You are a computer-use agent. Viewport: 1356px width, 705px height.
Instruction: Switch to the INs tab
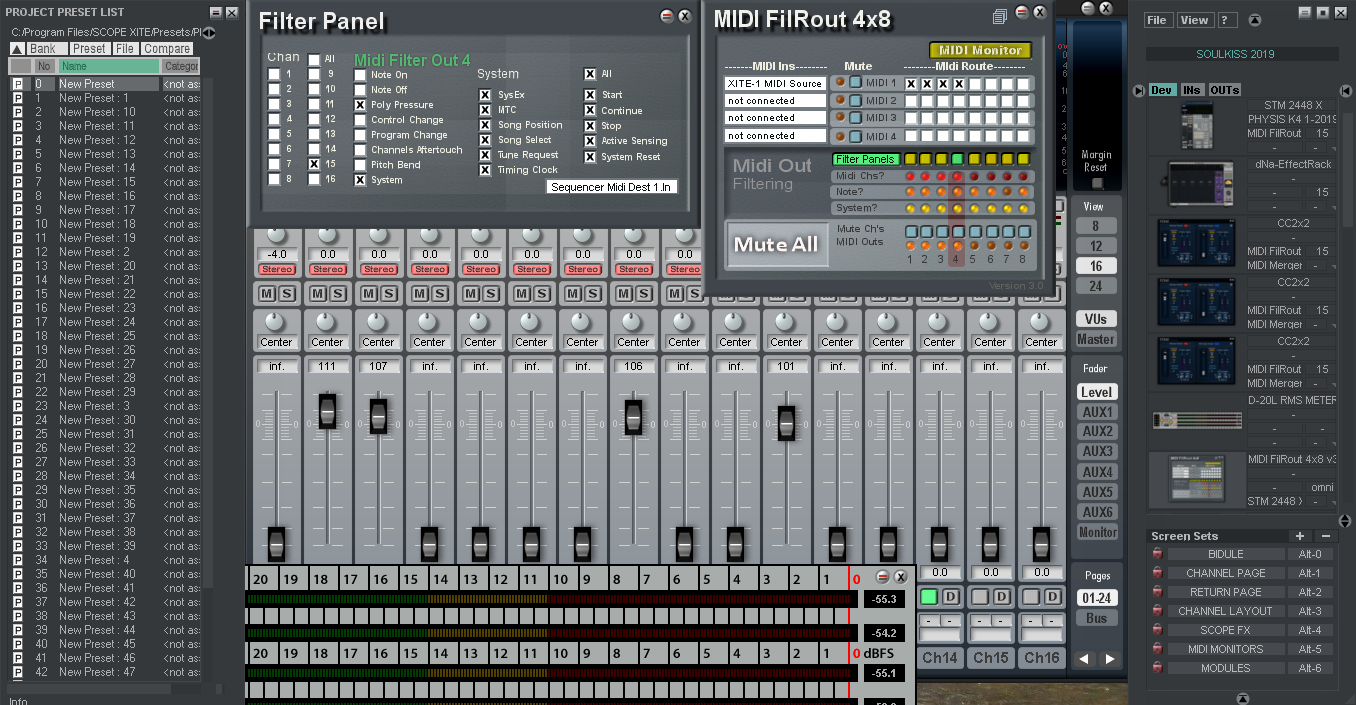click(1191, 90)
